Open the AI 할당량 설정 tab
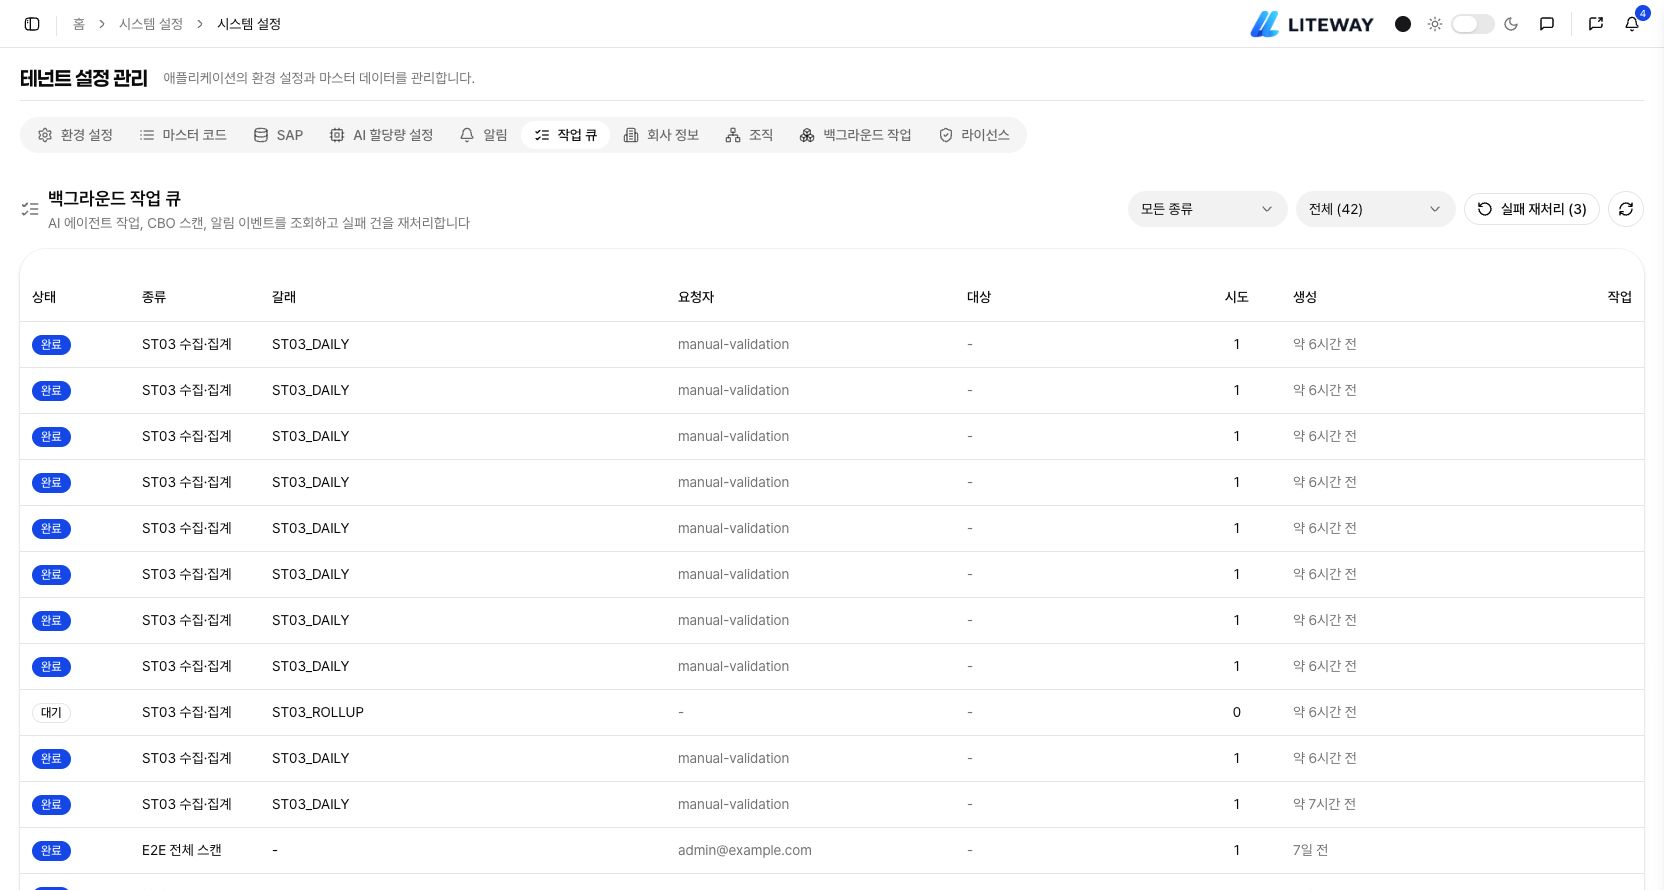The width and height of the screenshot is (1664, 890). [381, 135]
